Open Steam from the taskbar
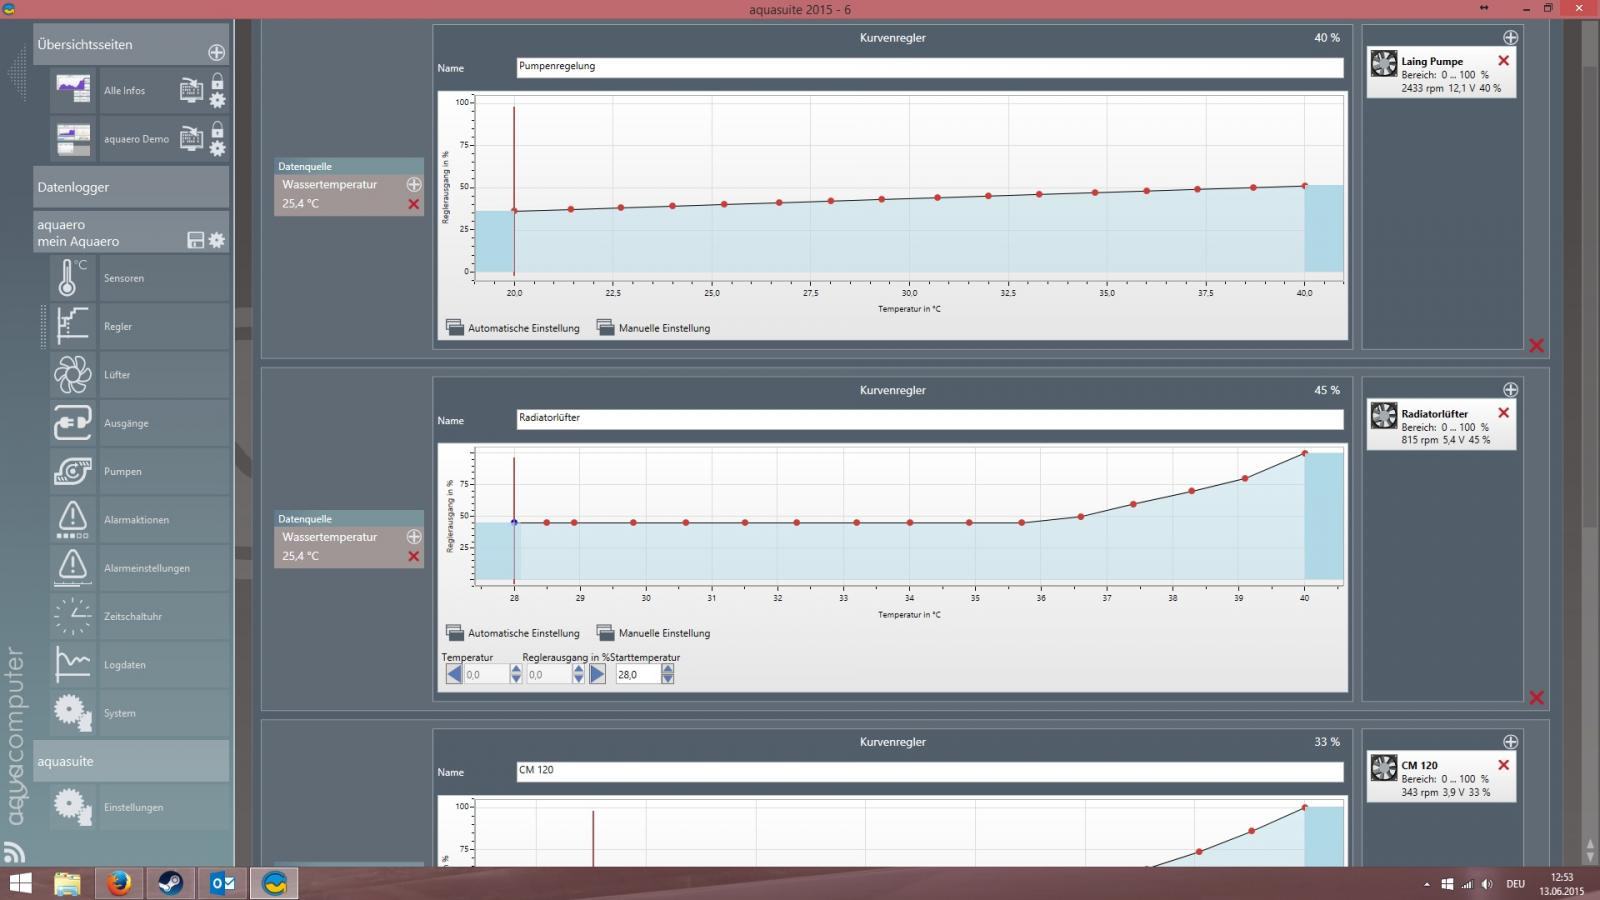 pos(171,884)
